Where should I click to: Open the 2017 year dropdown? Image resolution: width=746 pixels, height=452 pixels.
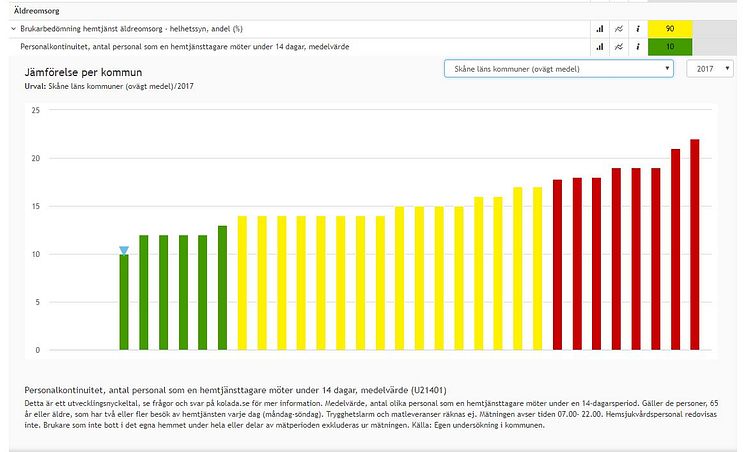coord(710,68)
